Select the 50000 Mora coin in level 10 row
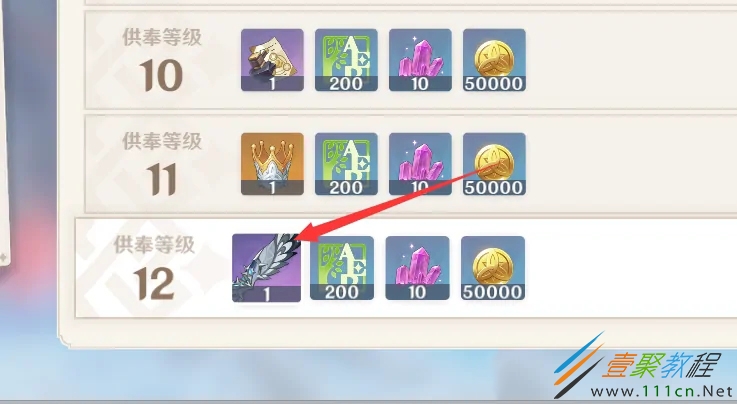 tap(494, 60)
